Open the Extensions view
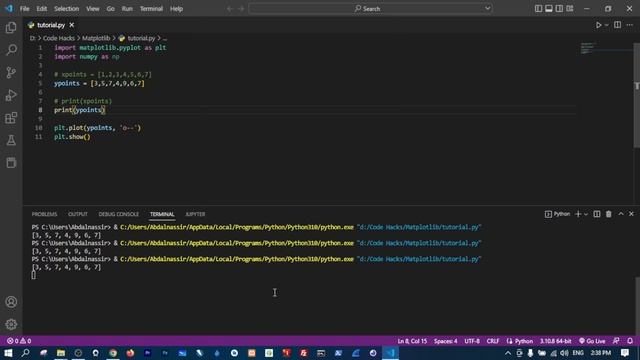This screenshot has width=640, height=360. (11, 118)
